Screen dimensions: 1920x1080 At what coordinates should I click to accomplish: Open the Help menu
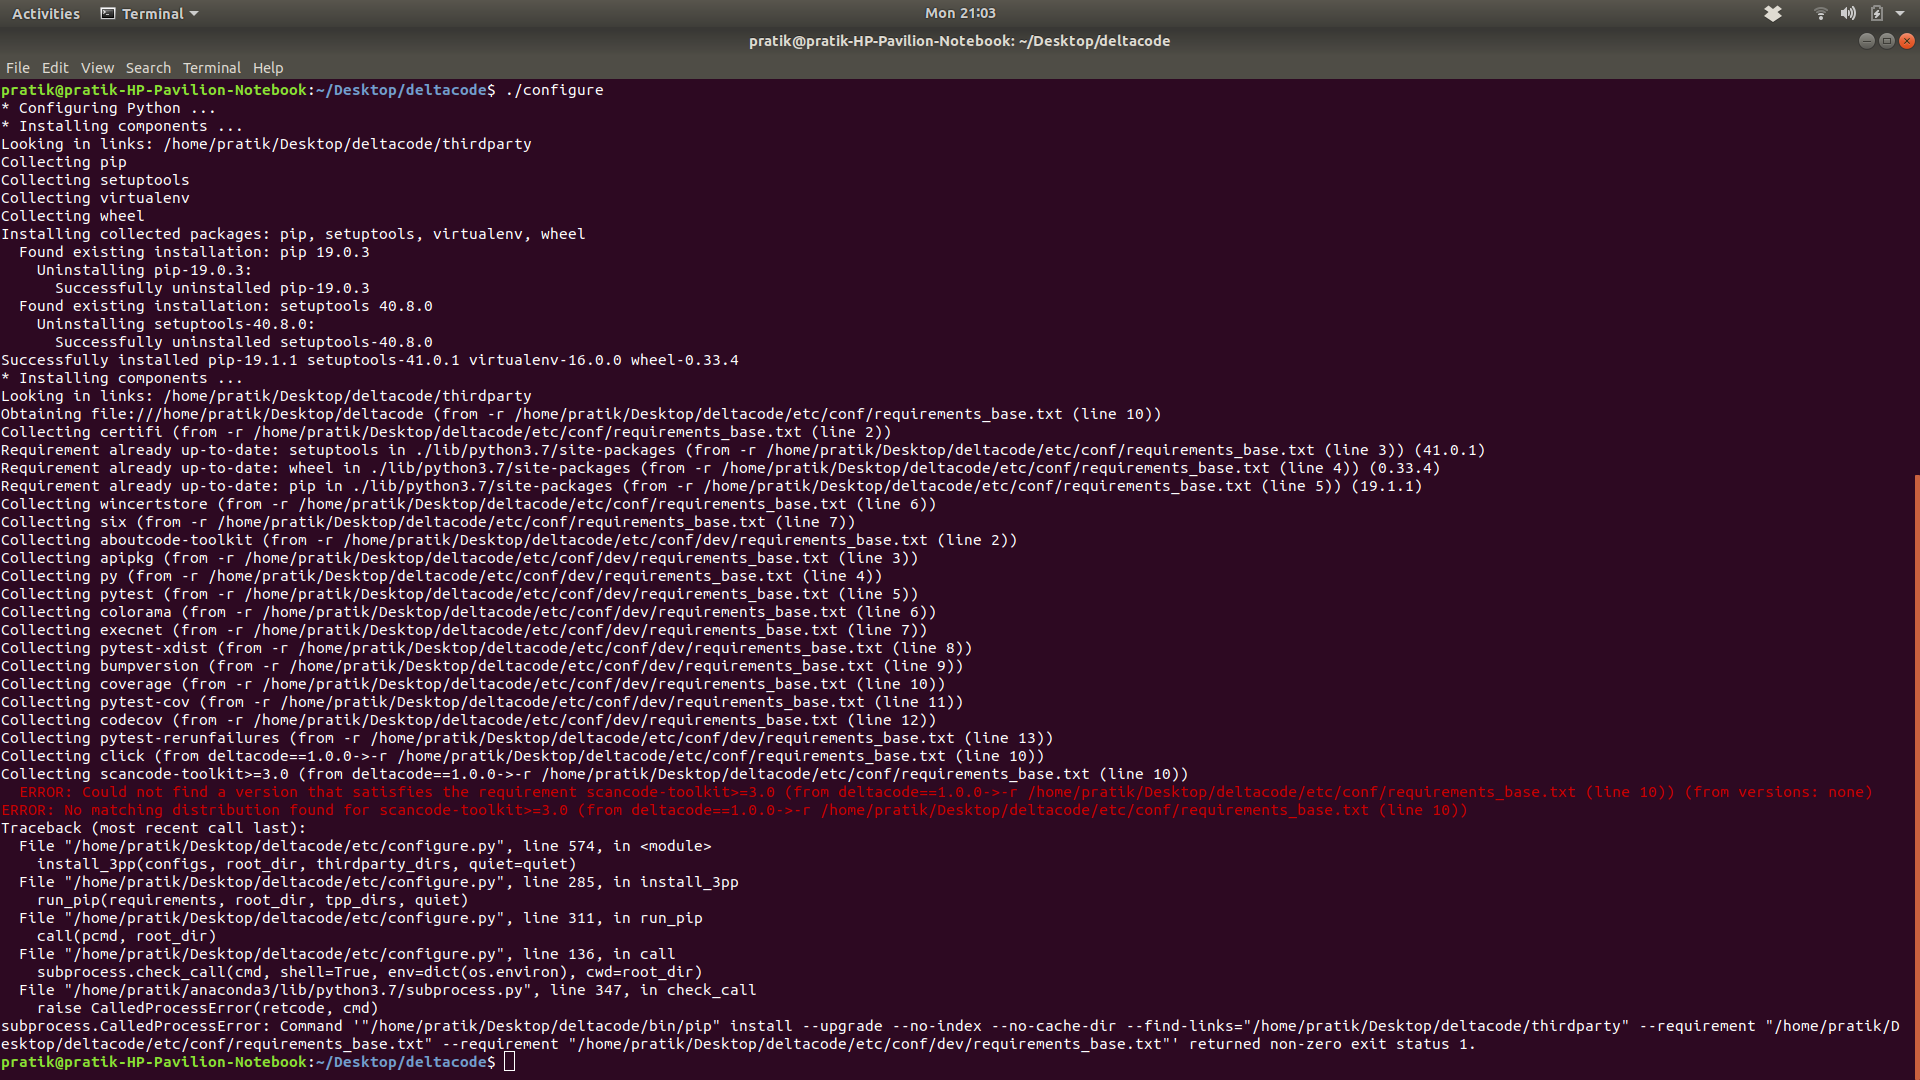[268, 68]
